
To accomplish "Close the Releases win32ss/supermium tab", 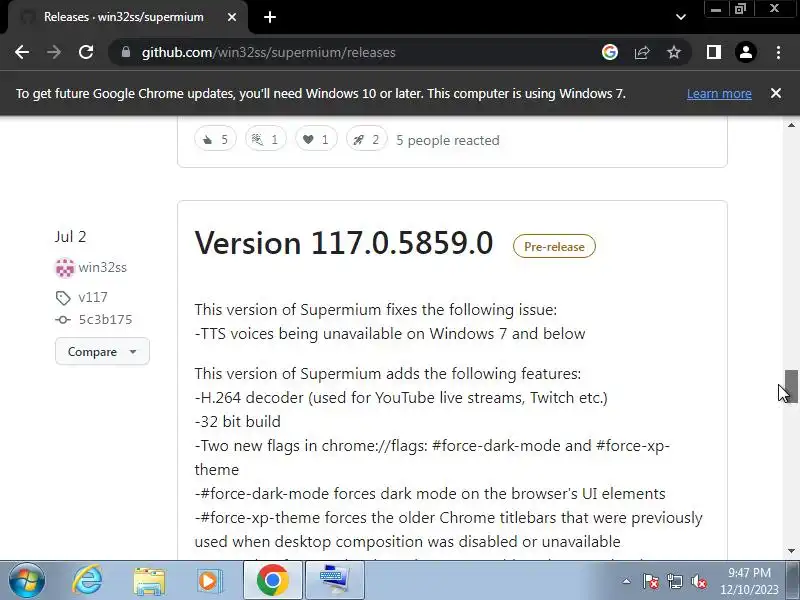I will tap(232, 17).
